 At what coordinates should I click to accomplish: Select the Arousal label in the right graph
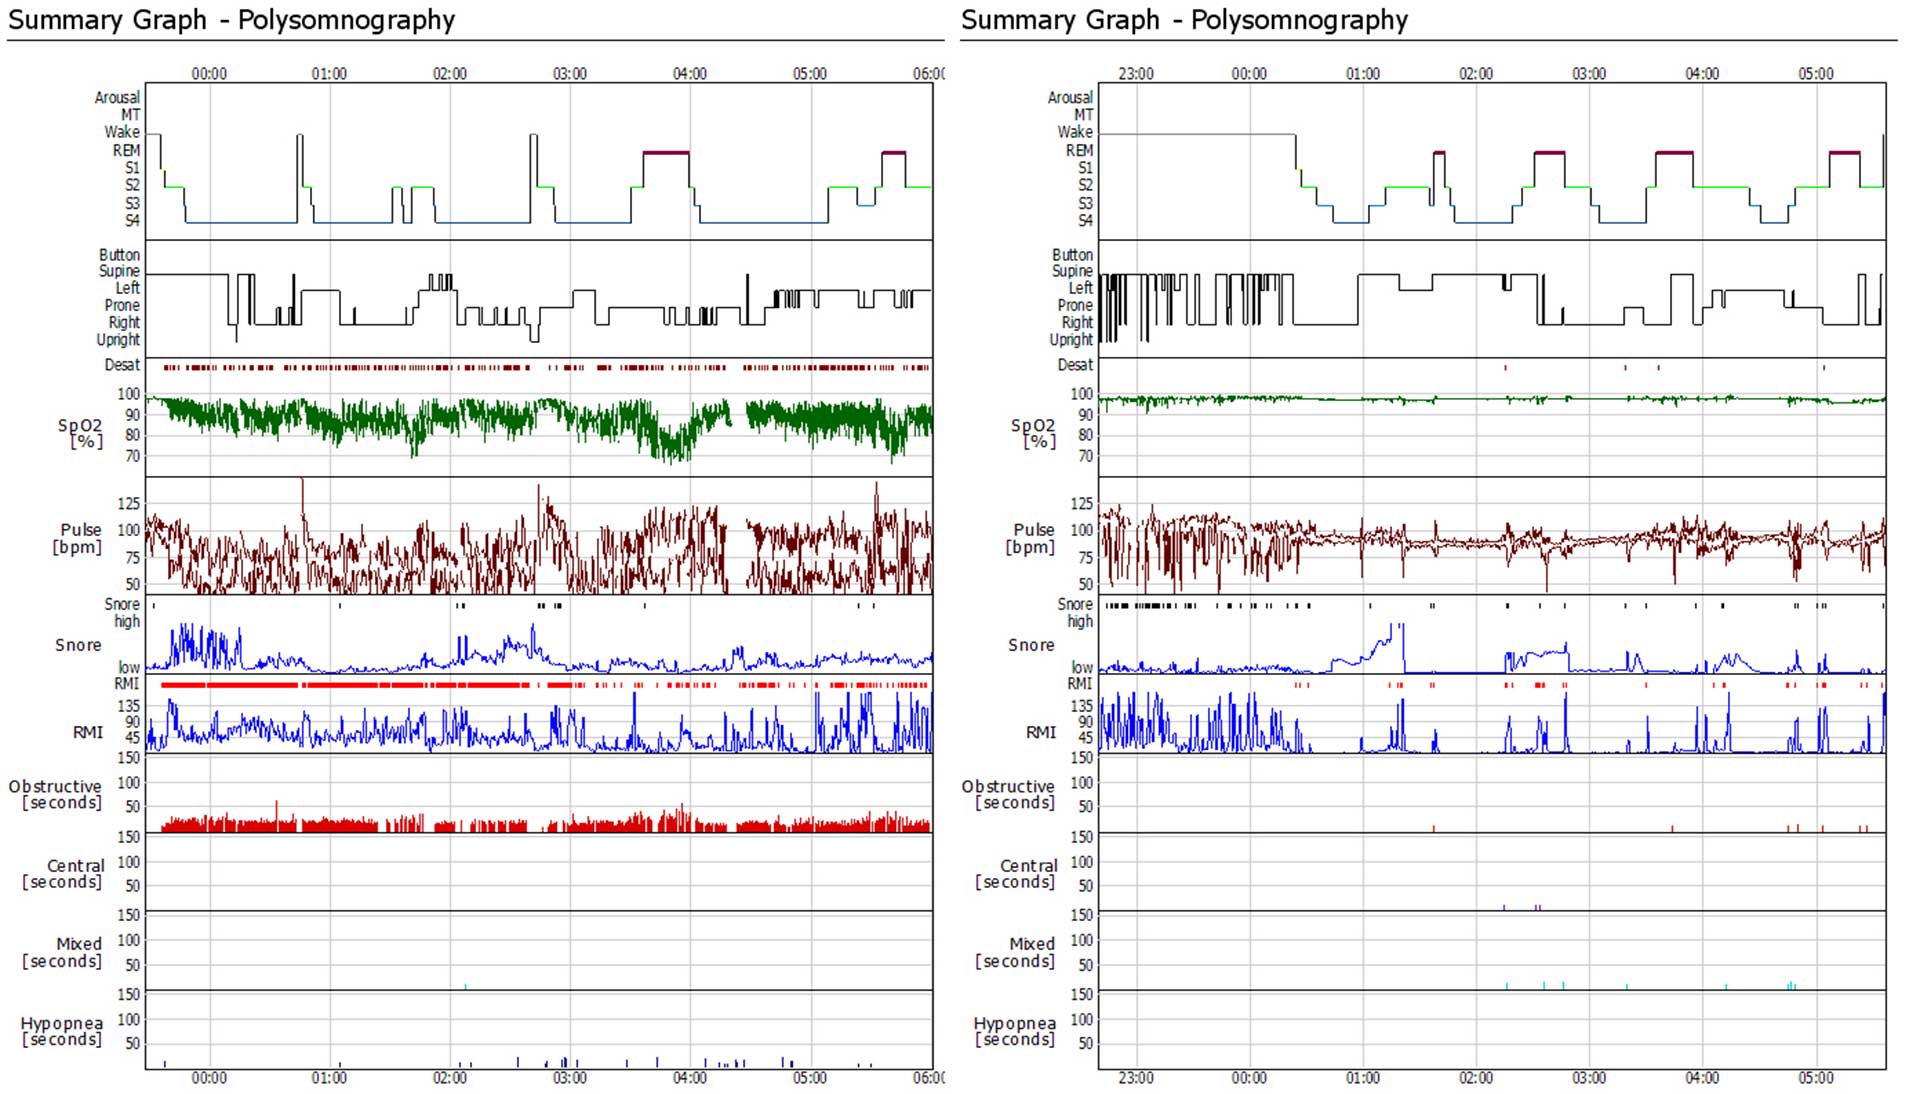(x=1070, y=97)
